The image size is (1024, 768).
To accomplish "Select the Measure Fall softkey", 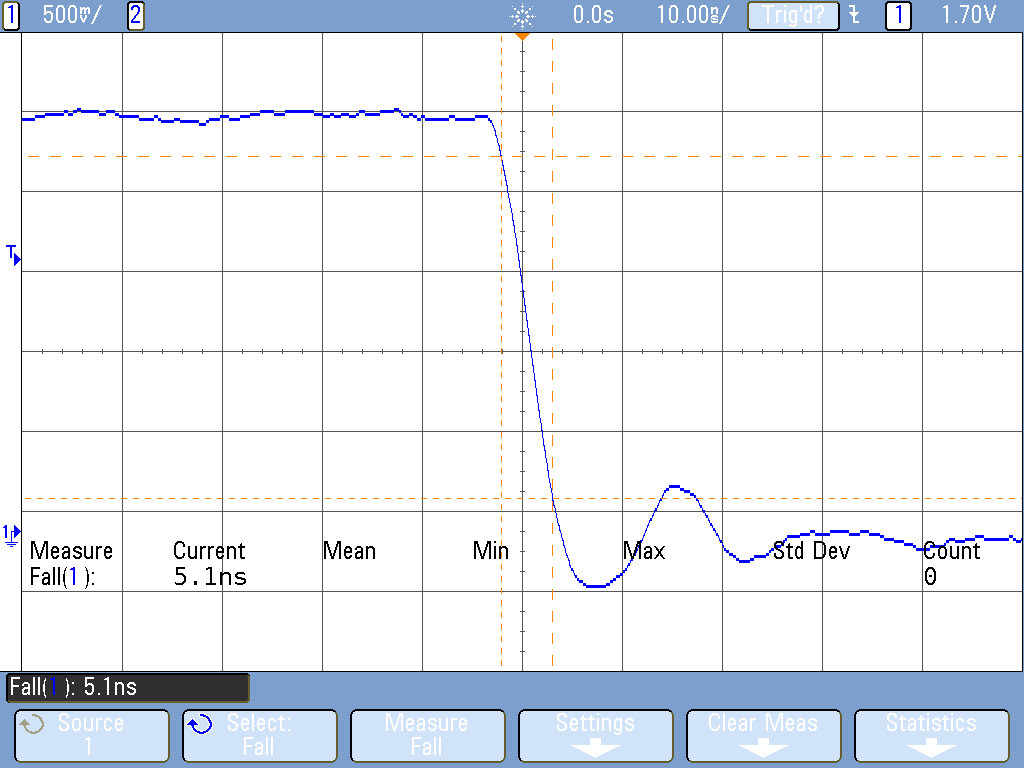I will [x=427, y=736].
